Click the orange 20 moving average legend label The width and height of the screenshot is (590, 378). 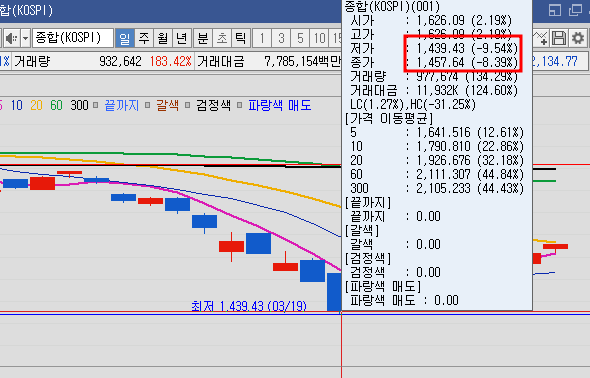pyautogui.click(x=36, y=105)
